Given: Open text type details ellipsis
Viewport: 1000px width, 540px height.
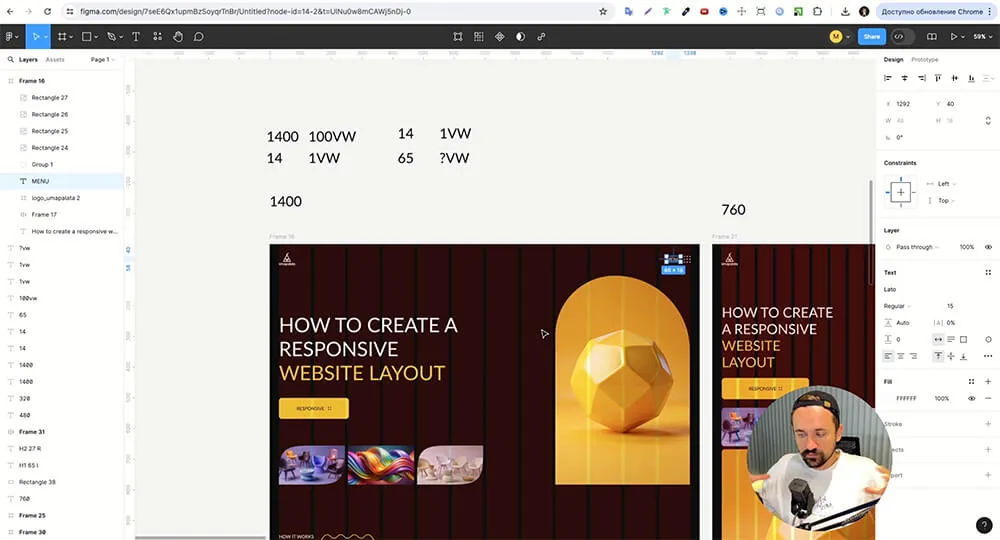Looking at the screenshot, I should point(988,356).
